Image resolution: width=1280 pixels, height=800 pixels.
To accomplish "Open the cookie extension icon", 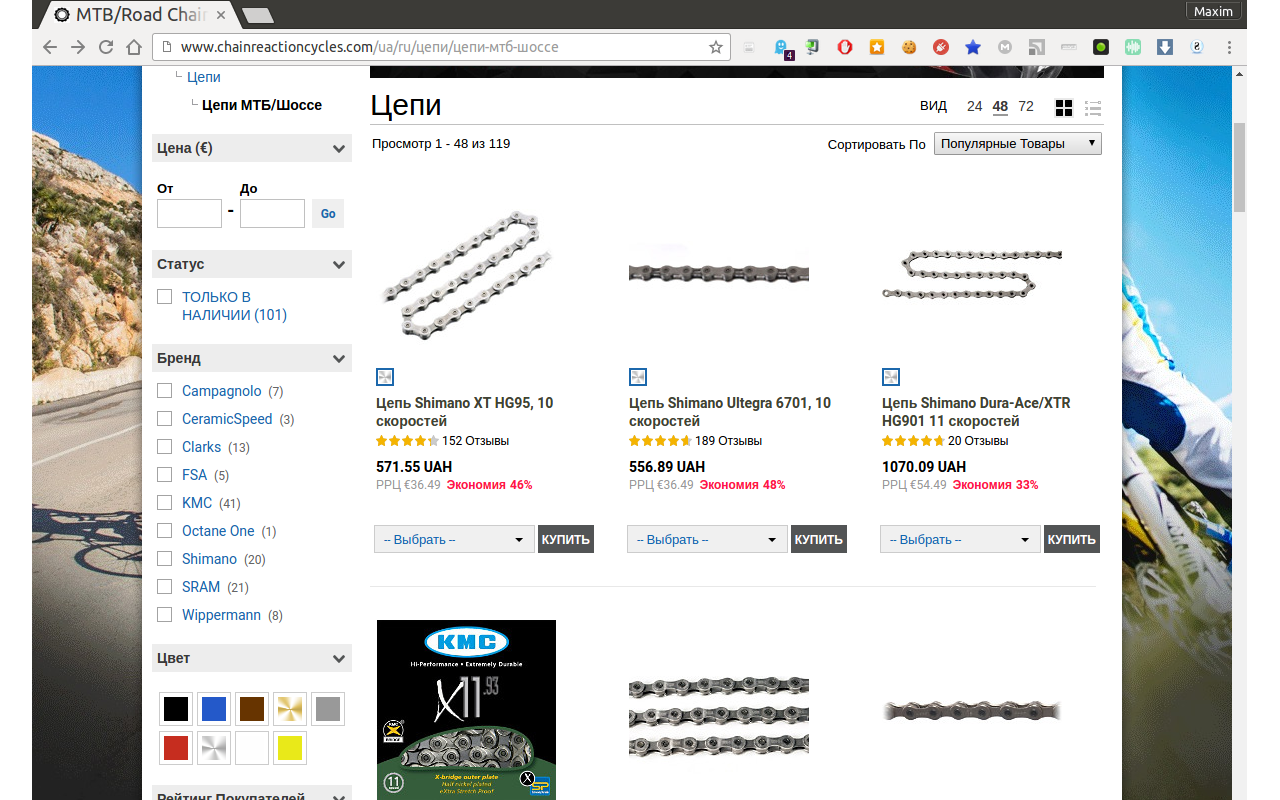I will pos(909,47).
